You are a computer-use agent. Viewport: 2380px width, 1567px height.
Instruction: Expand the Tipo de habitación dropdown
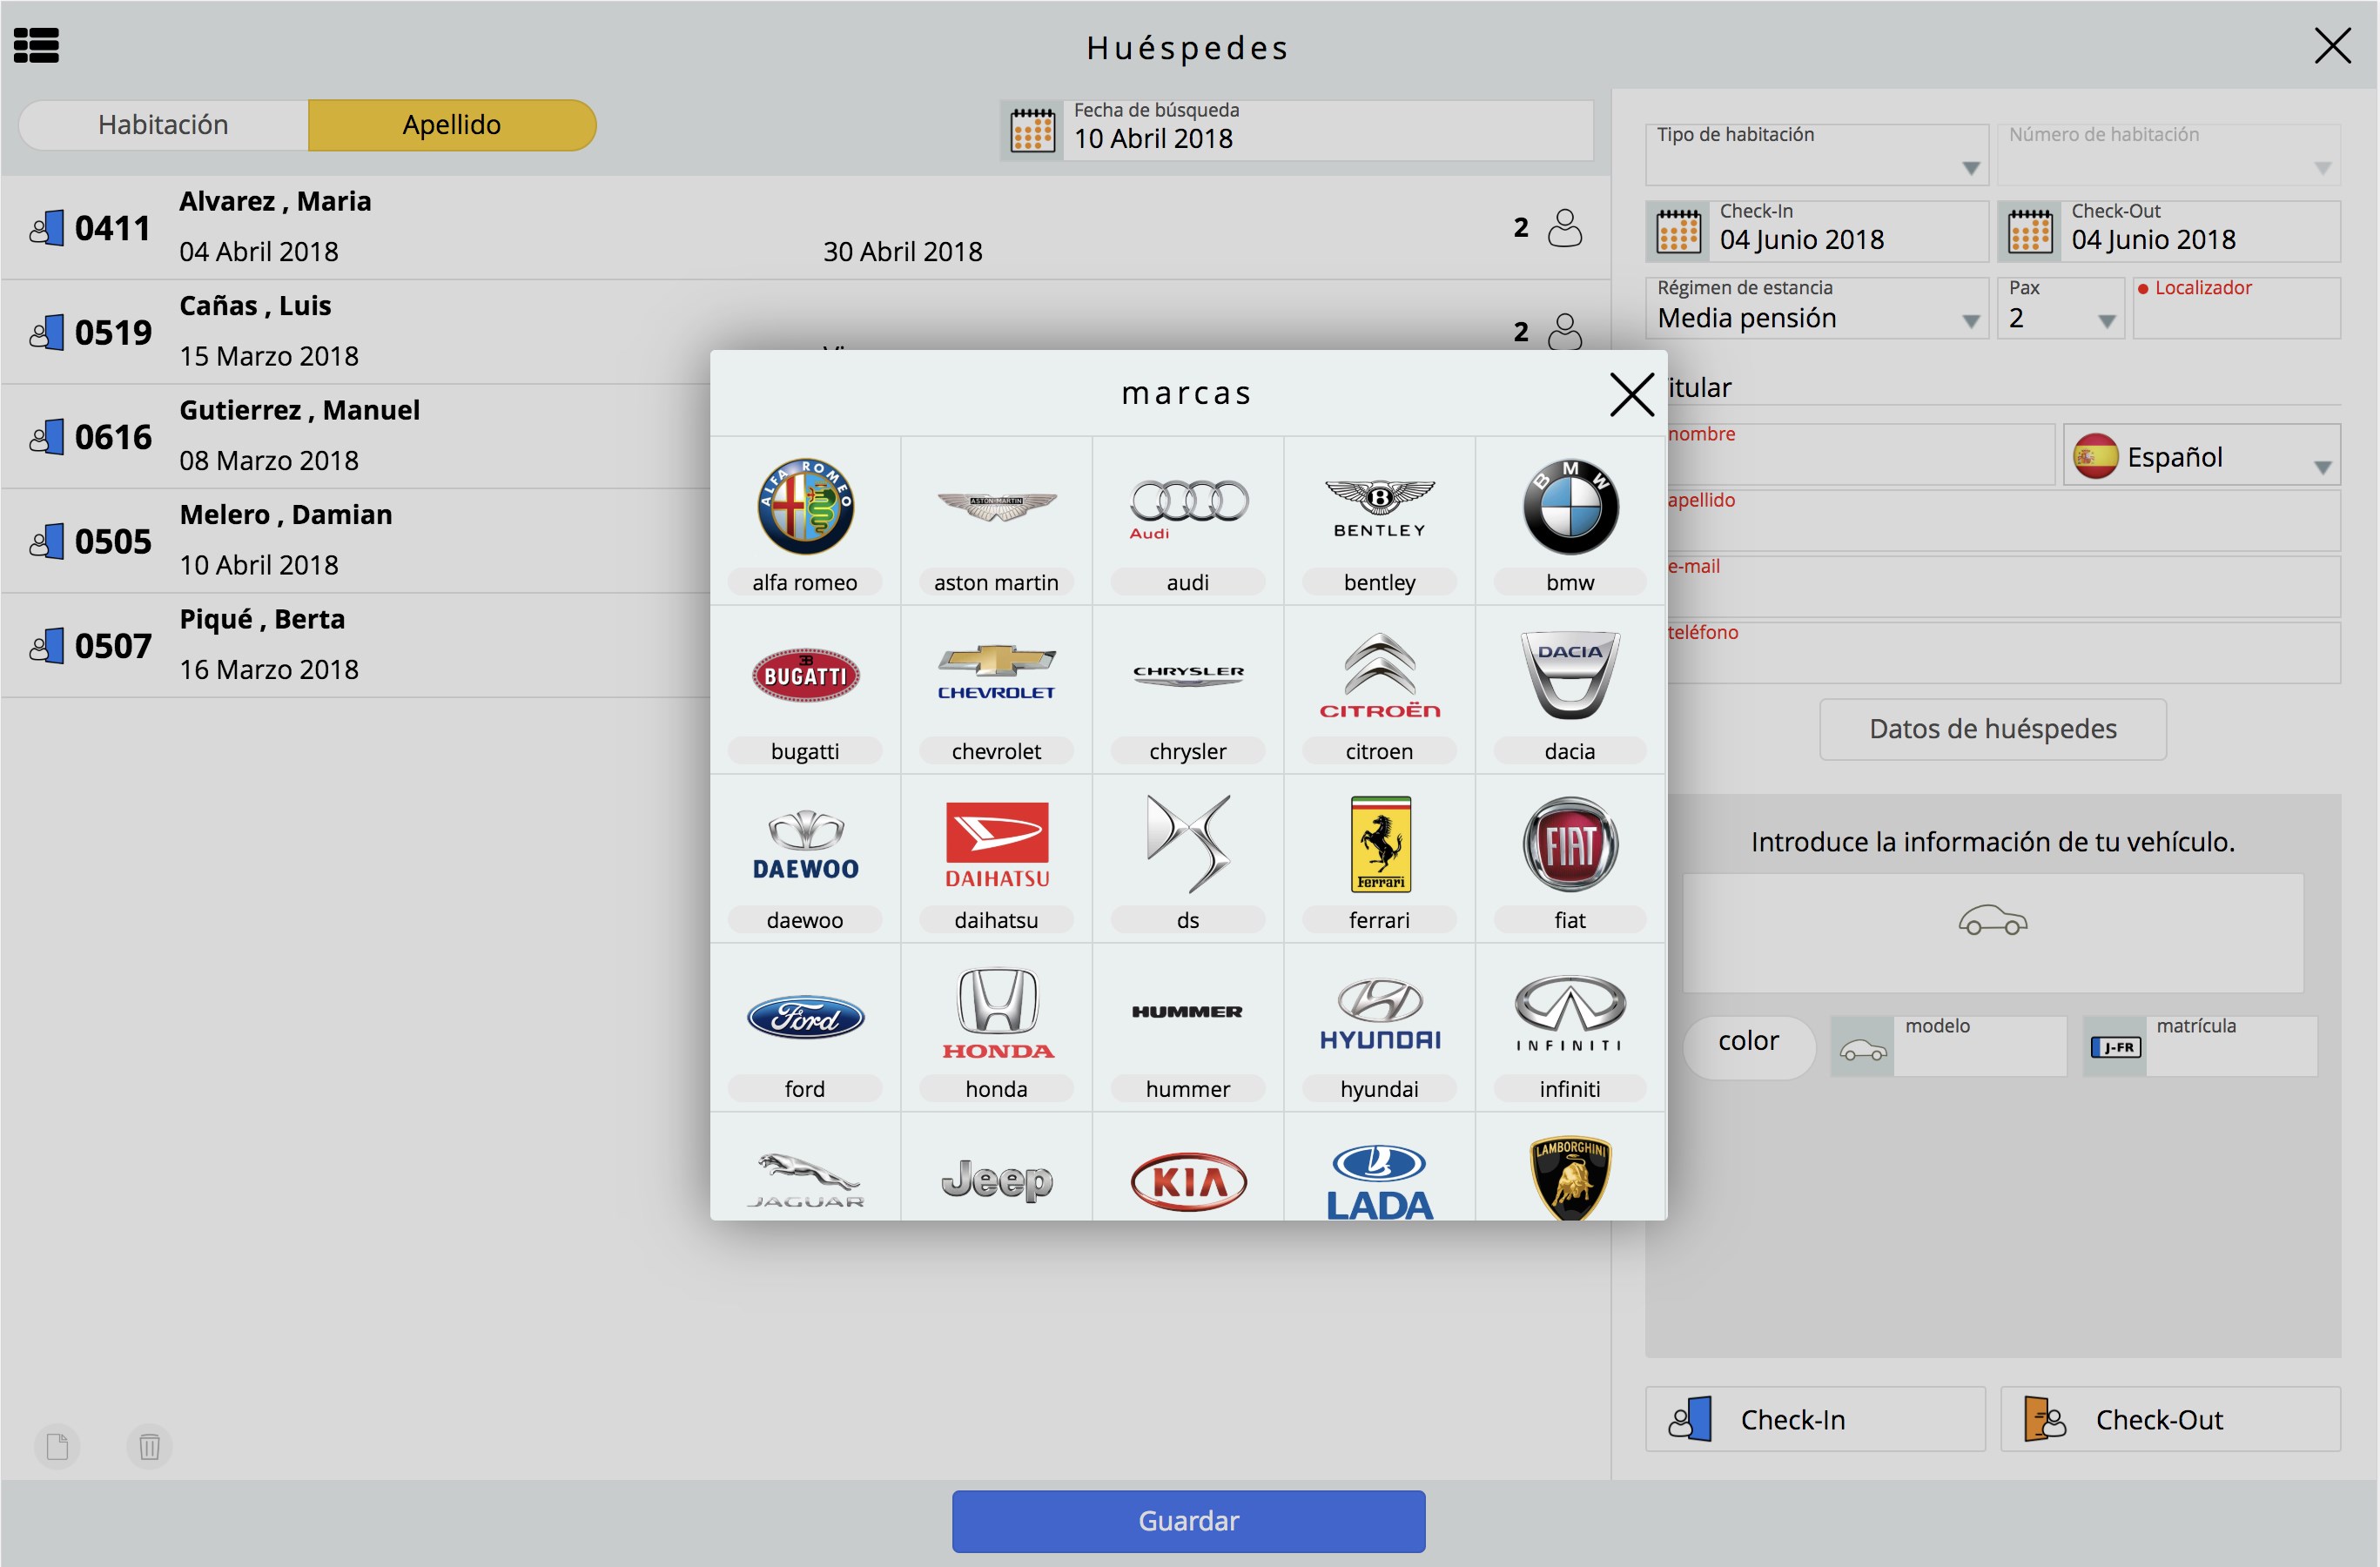click(x=1817, y=154)
